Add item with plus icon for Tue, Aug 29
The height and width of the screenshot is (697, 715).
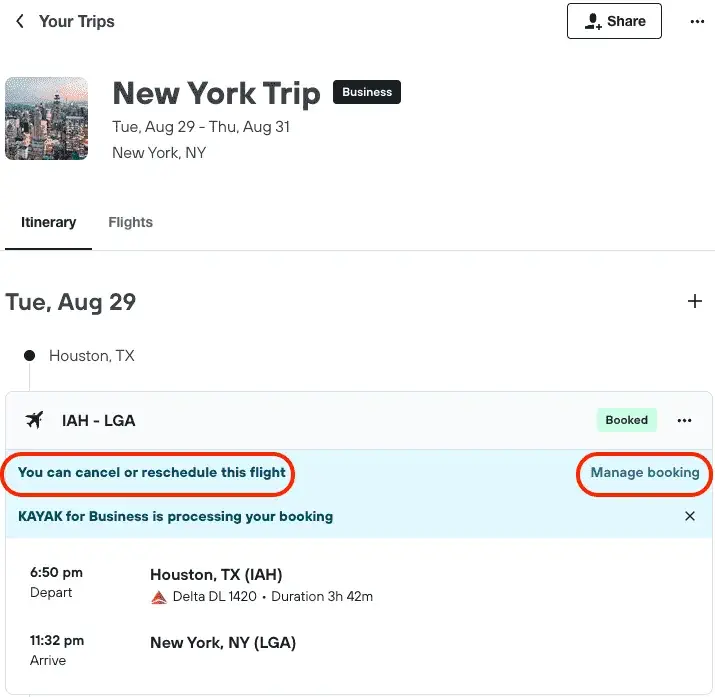(x=694, y=301)
